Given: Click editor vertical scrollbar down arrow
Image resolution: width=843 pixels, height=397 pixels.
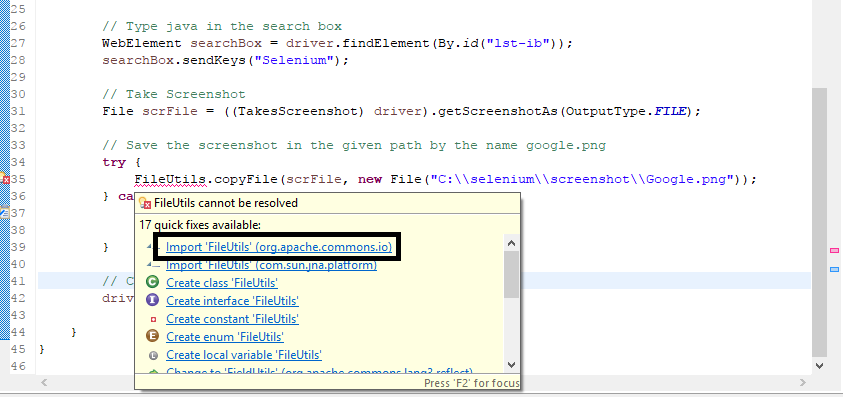Looking at the screenshot, I should click(x=819, y=365).
